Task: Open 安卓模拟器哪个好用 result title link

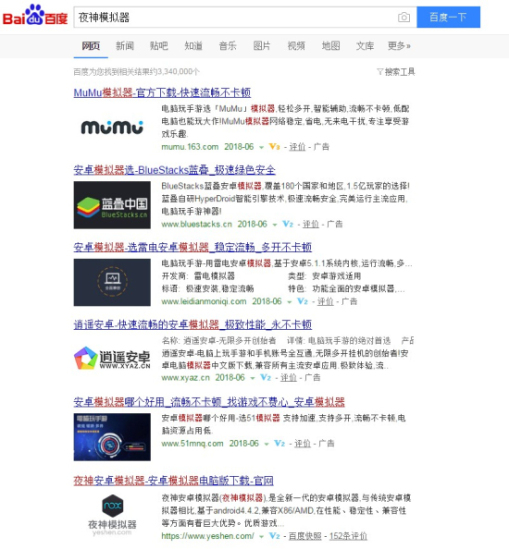Action: tap(209, 402)
